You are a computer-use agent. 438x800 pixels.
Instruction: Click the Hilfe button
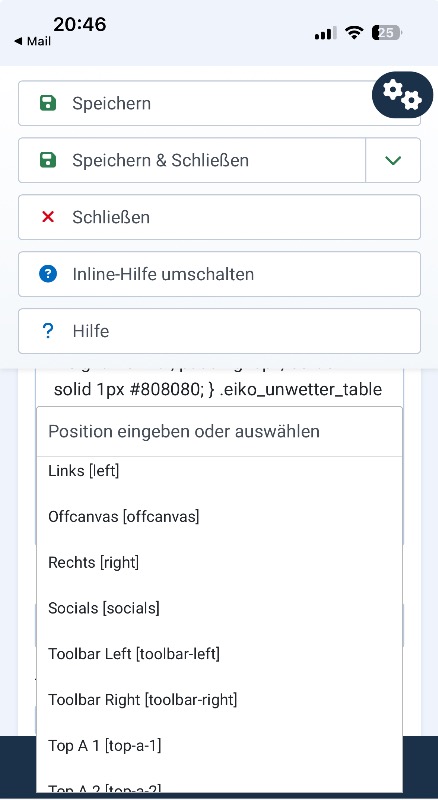point(220,331)
